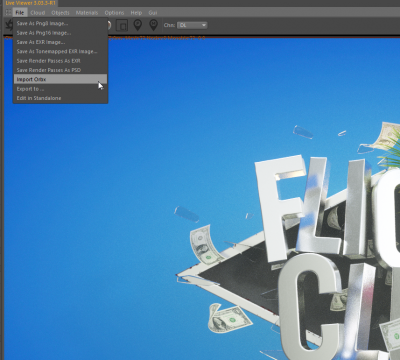
Task: Select the pick material pin icon
Action: (x=153, y=25)
